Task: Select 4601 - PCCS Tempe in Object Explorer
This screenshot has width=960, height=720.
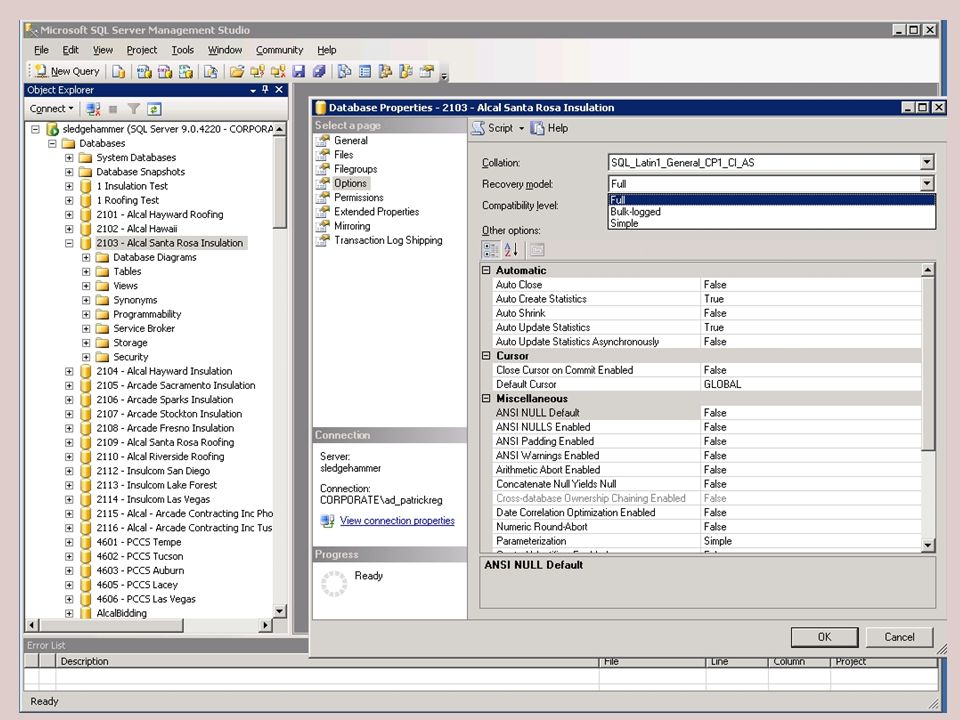Action: tap(138, 542)
